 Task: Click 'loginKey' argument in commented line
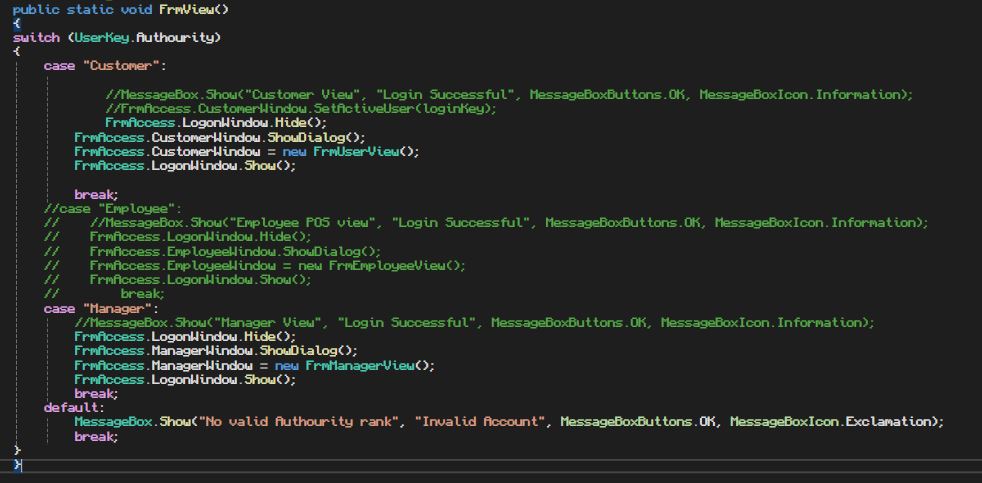tap(453, 108)
